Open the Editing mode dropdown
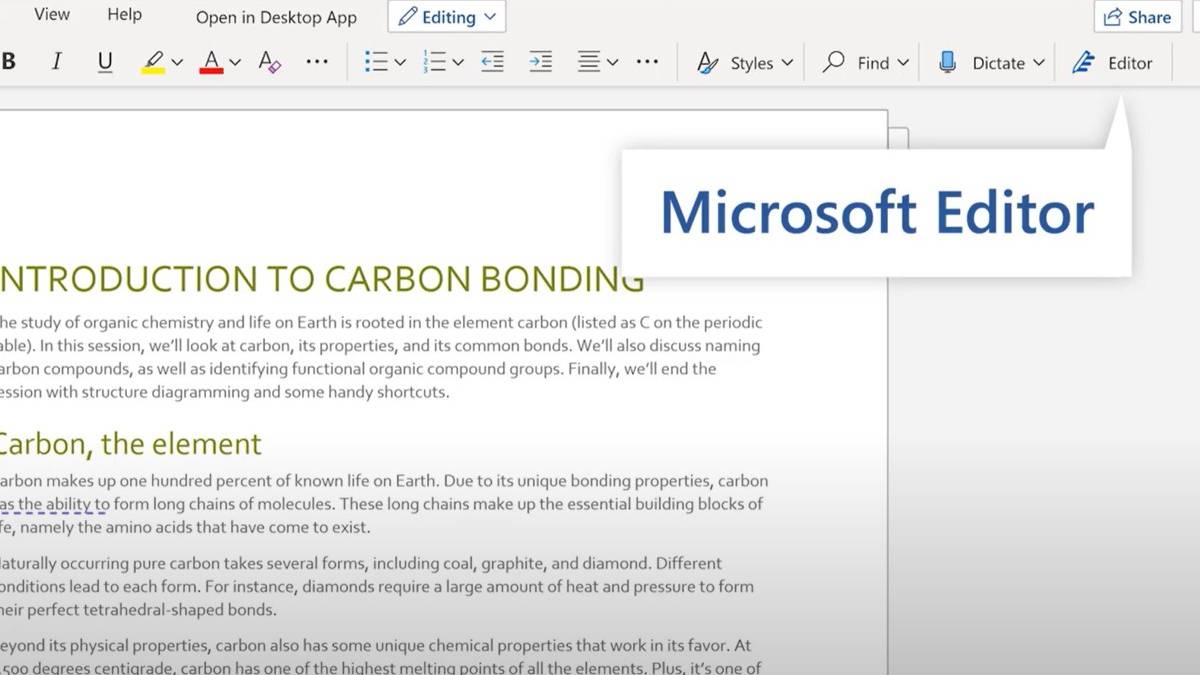Viewport: 1200px width, 675px height. pyautogui.click(x=446, y=17)
